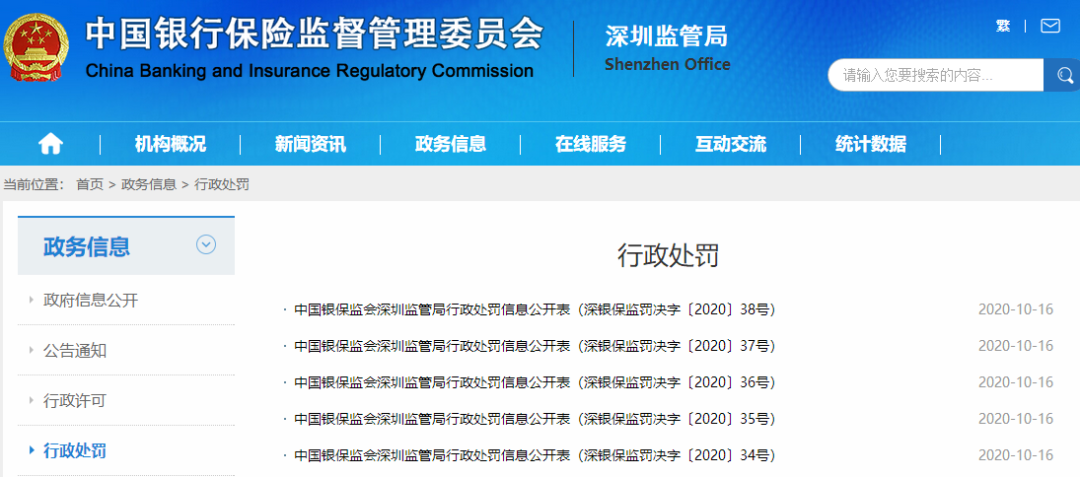Open the 互动交流 menu
Viewport: 1080px width, 477px height.
click(731, 145)
